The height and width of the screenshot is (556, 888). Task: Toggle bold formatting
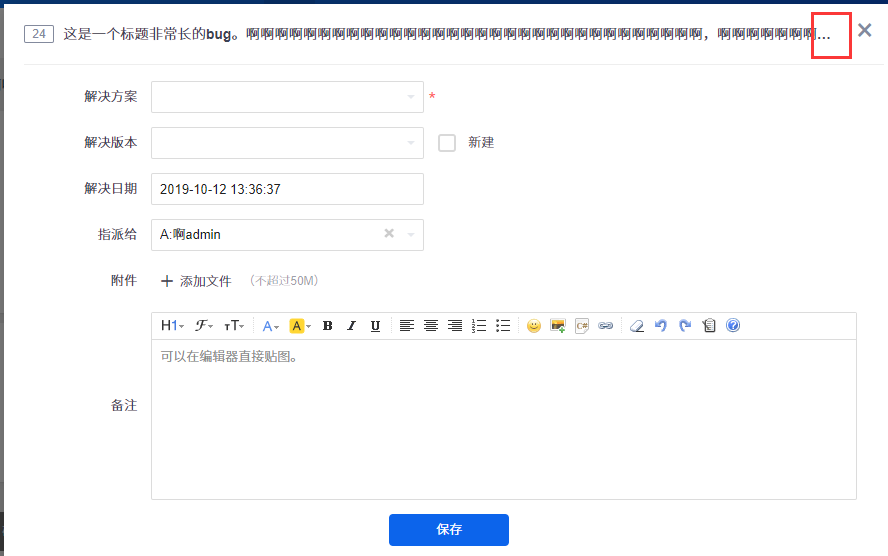point(327,326)
